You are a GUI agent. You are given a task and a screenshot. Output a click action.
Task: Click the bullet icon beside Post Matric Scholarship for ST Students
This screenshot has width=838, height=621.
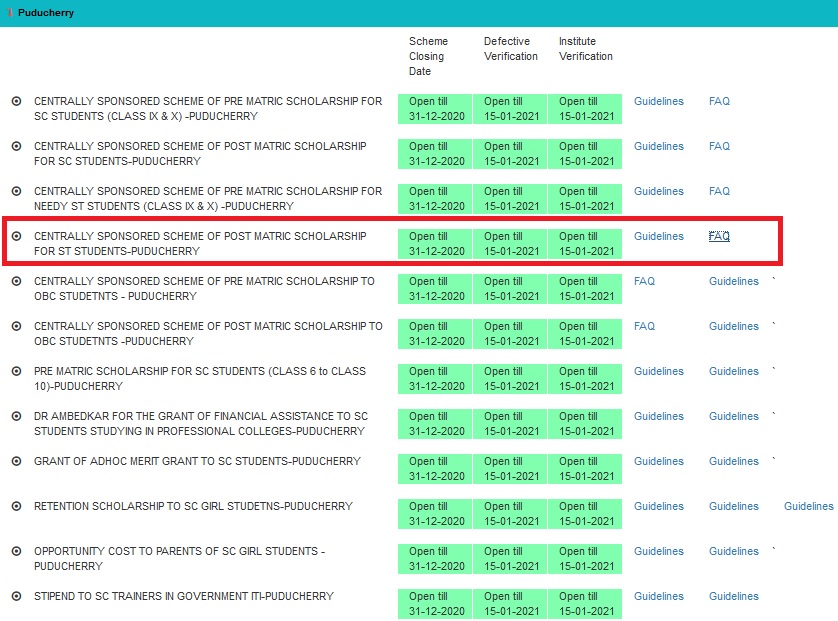(17, 236)
